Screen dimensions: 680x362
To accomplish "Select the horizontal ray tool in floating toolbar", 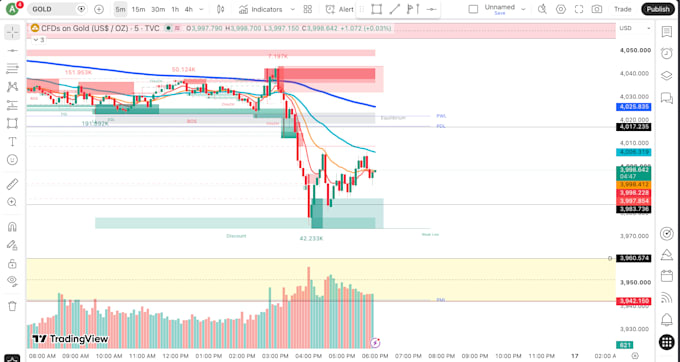I will 431,9.
